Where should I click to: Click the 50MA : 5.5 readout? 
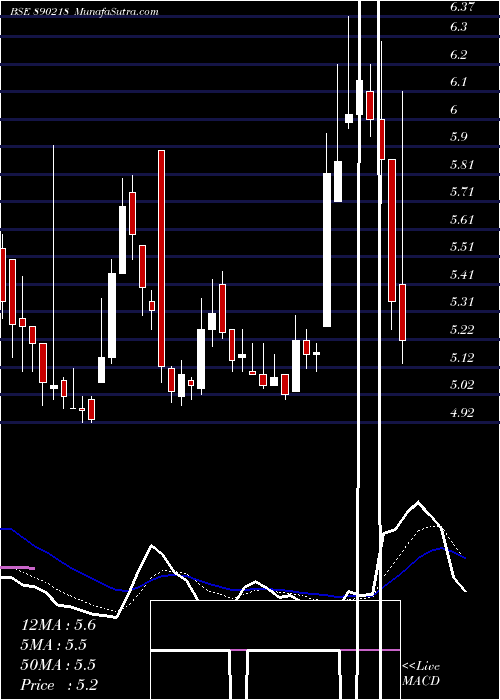point(58,665)
